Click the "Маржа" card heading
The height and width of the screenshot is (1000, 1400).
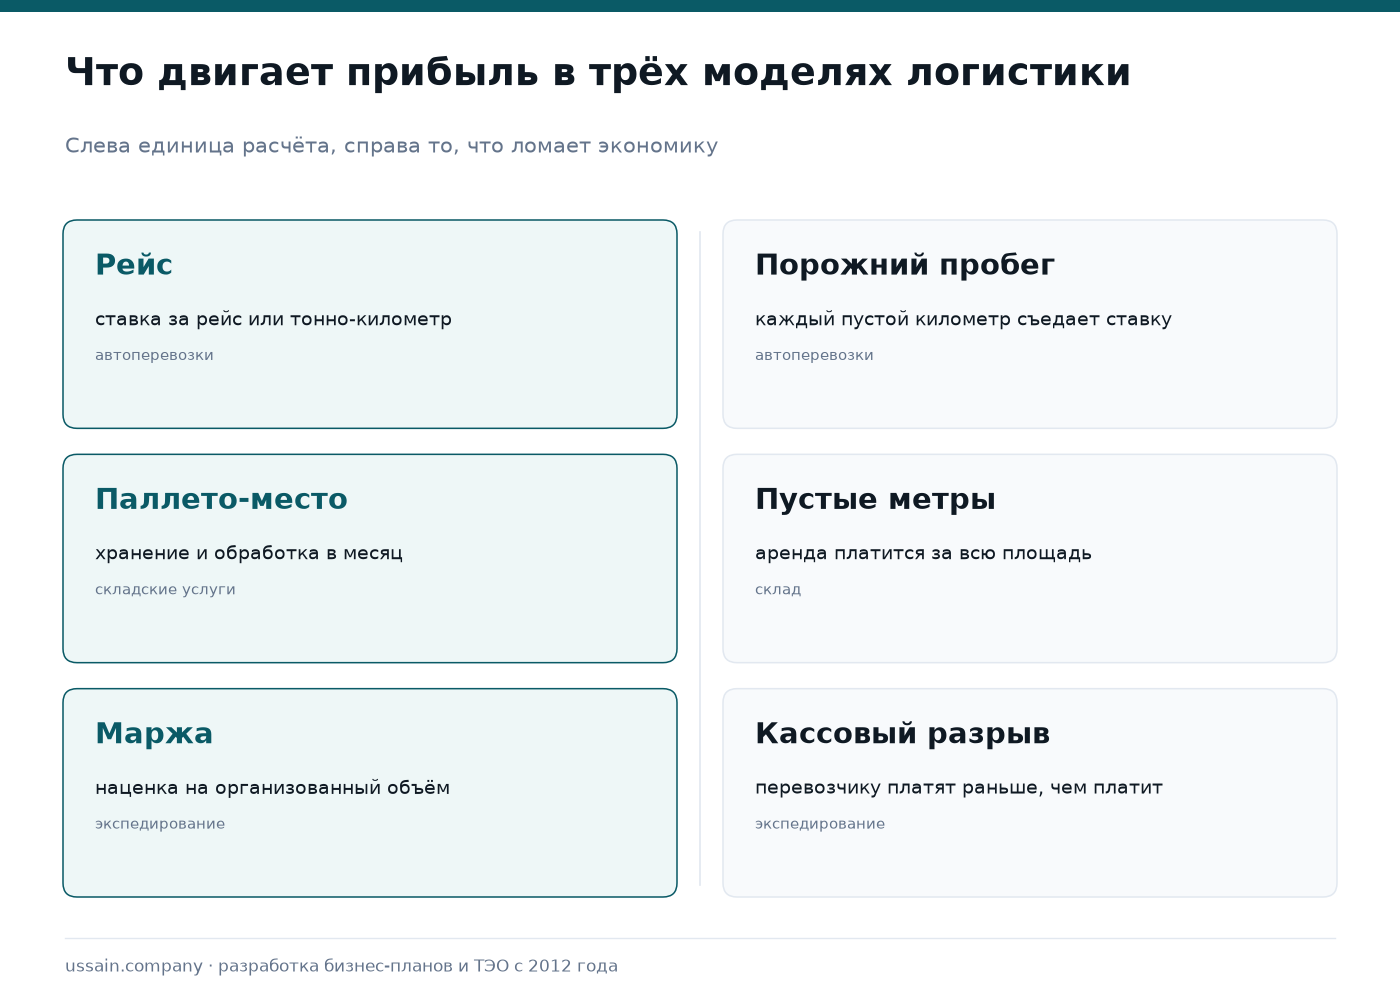[x=154, y=734]
